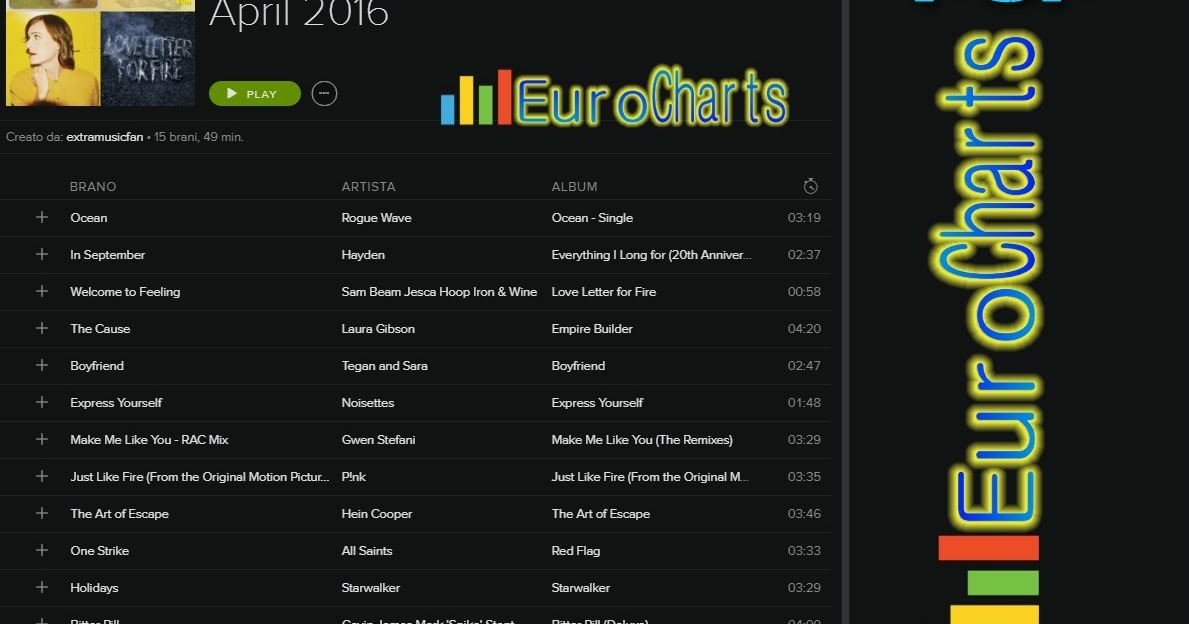Click the plus icon next to Holidays
Viewport: 1189px width, 624px height.
click(x=41, y=587)
